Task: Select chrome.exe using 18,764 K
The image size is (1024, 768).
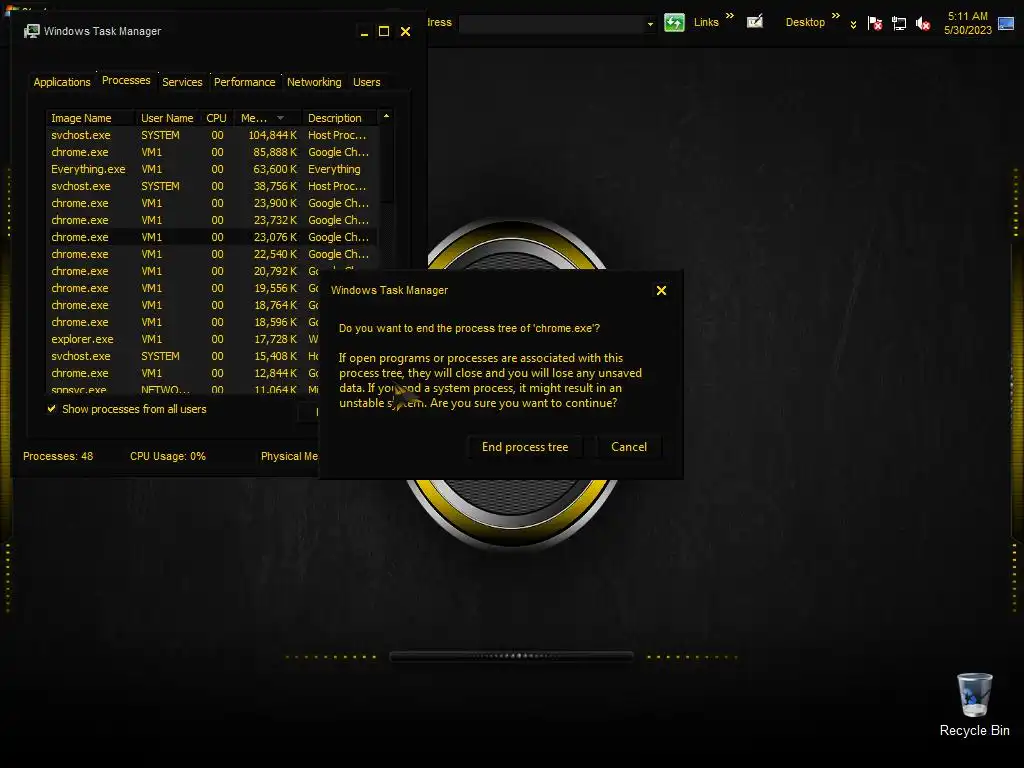Action: 183,305
